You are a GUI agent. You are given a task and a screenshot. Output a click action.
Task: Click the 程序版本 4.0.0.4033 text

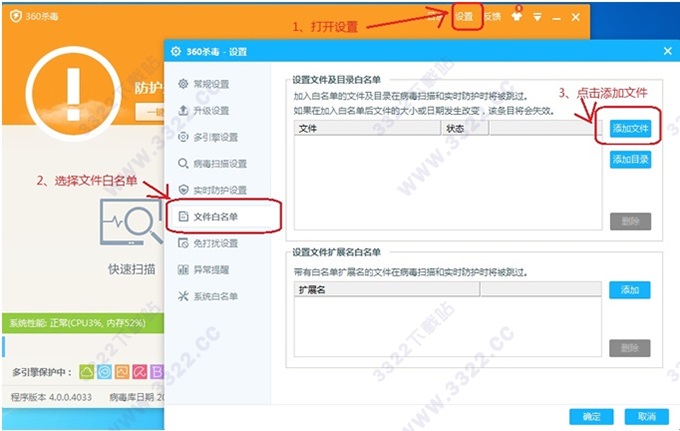(x=51, y=397)
